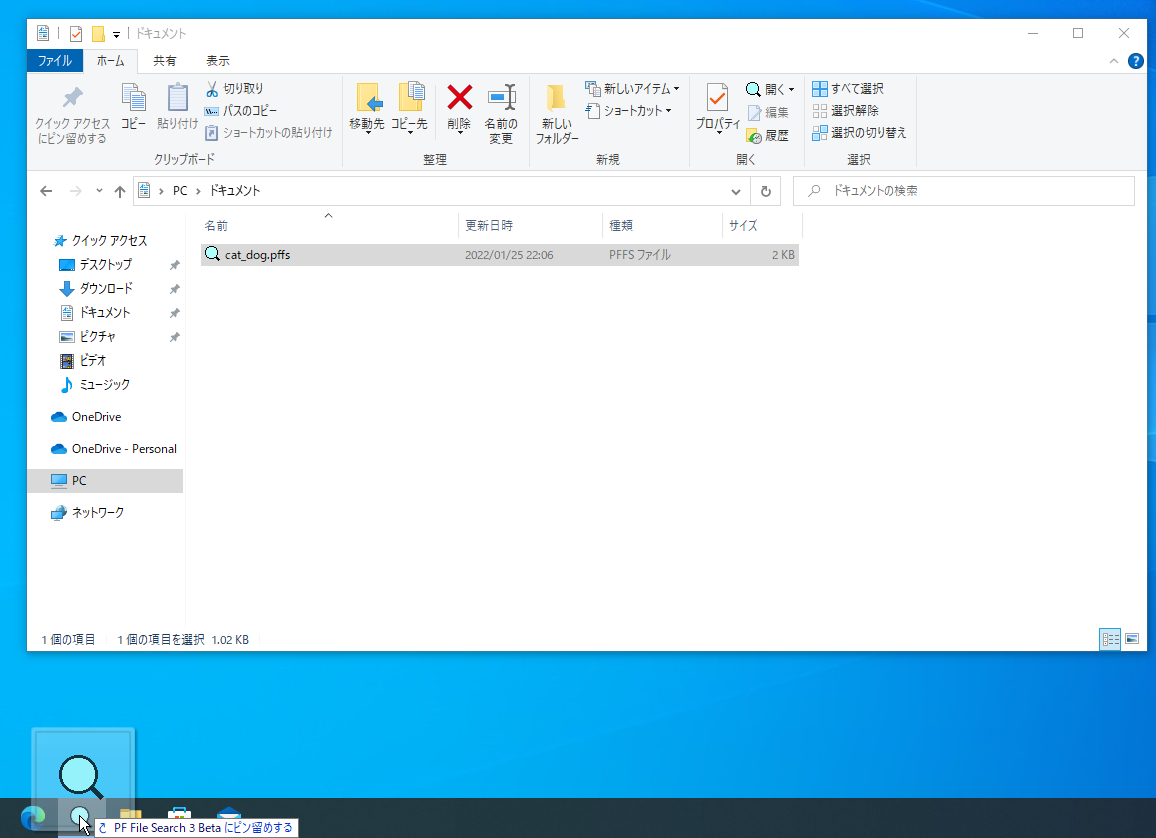Click the Open (開く) ribbon button
This screenshot has height=838, width=1156.
tap(770, 89)
